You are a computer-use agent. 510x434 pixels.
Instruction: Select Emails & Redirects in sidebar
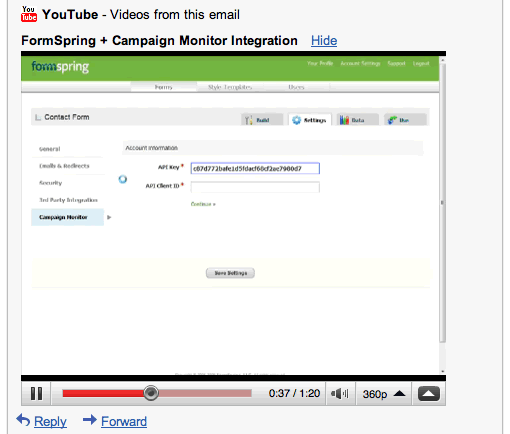tap(64, 166)
